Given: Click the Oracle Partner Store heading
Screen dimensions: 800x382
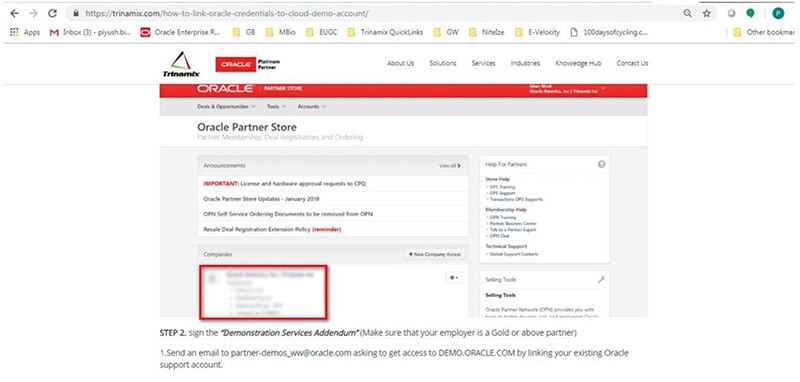Looking at the screenshot, I should pos(247,127).
